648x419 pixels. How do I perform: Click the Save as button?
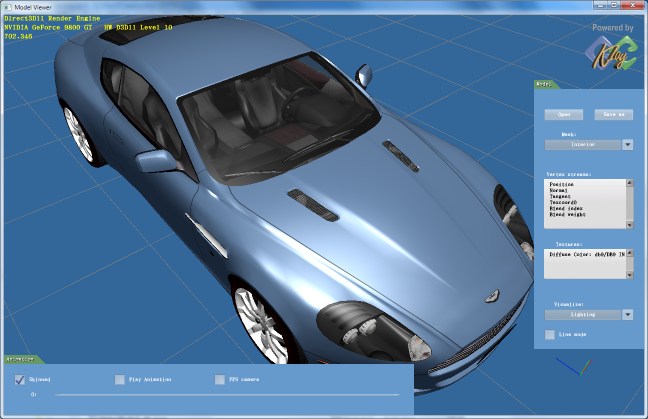[614, 114]
